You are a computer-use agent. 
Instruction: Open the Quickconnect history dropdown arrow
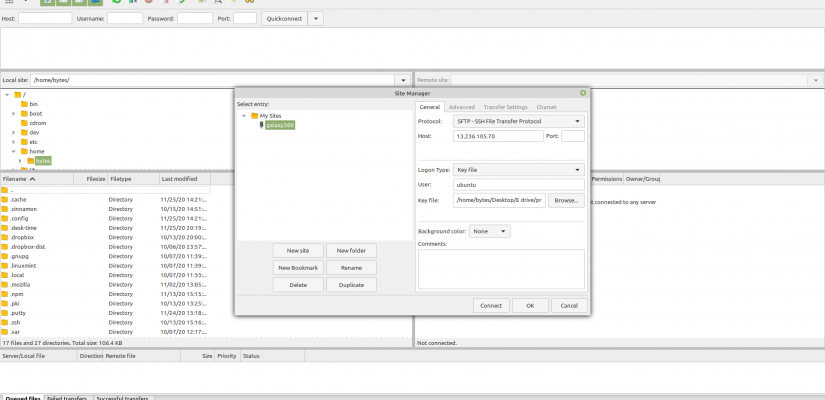click(x=315, y=19)
